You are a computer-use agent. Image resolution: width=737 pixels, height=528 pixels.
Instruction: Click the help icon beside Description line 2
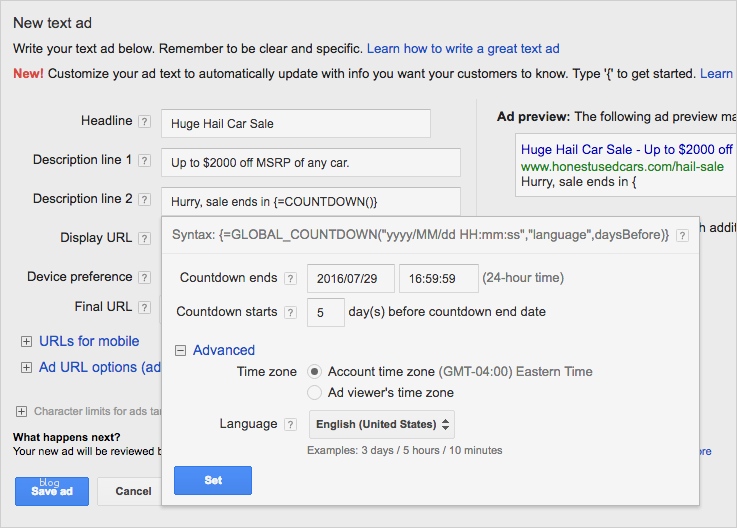(x=144, y=200)
